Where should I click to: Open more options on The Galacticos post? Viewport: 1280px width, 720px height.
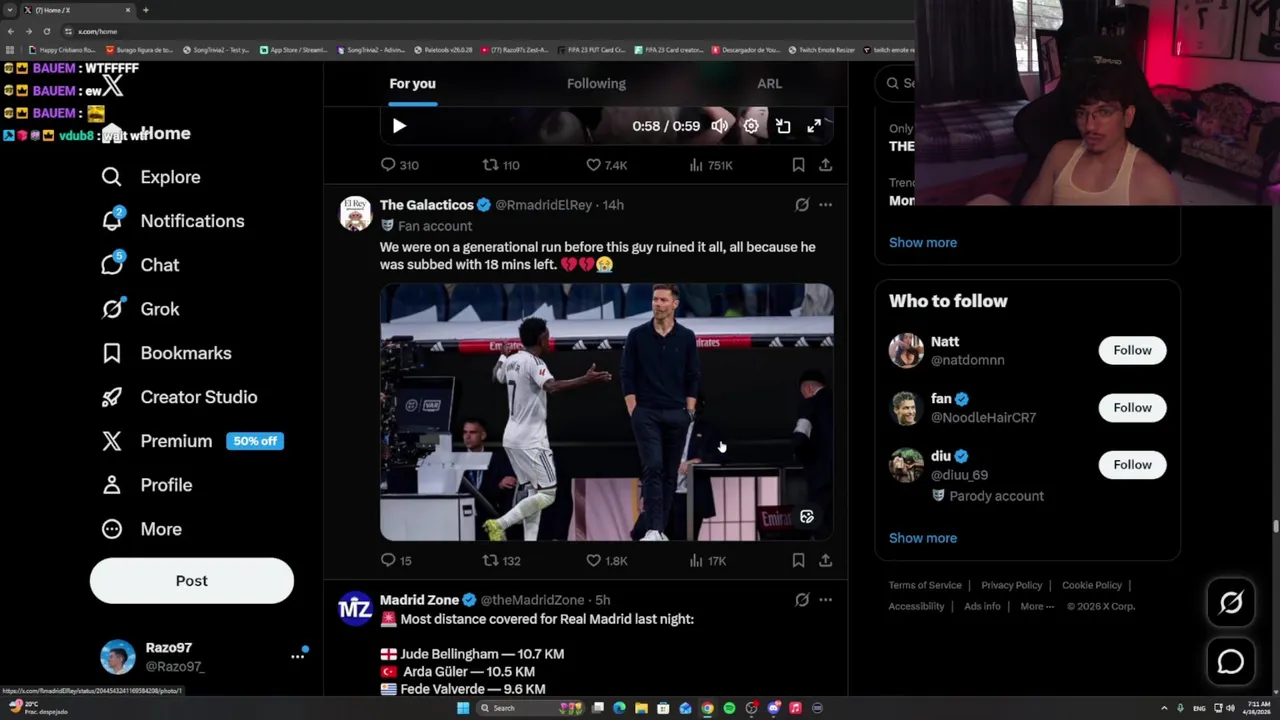click(825, 205)
